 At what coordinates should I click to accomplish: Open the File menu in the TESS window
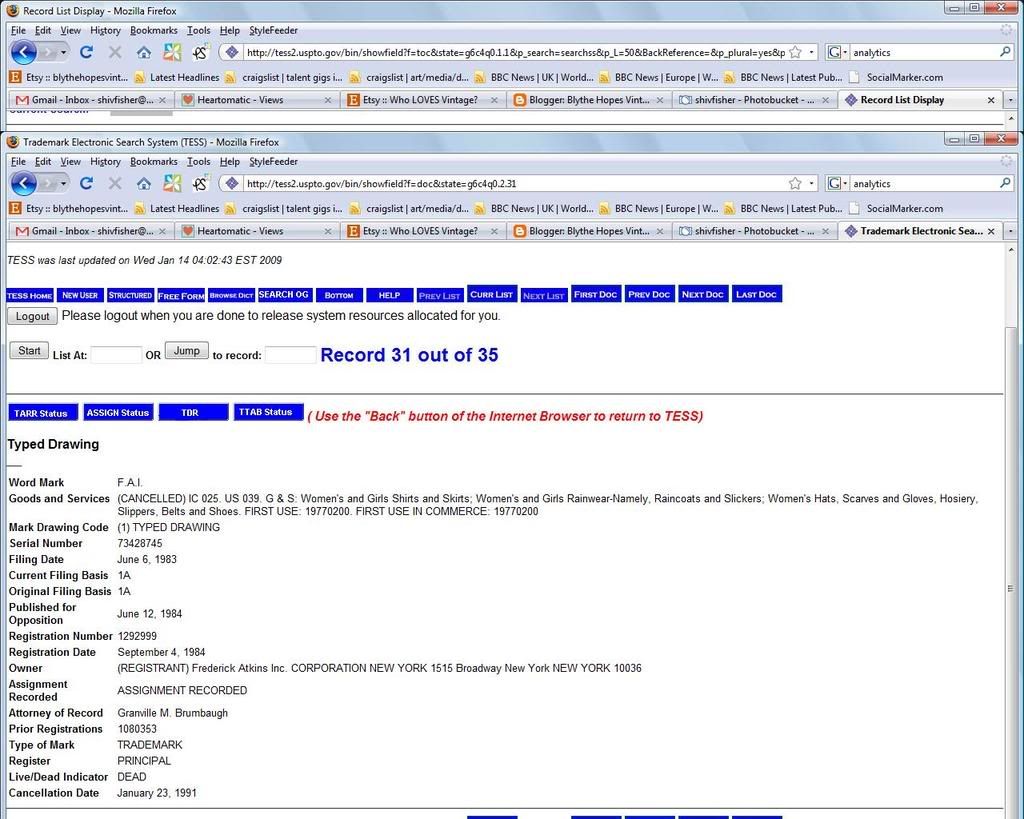pyautogui.click(x=18, y=161)
